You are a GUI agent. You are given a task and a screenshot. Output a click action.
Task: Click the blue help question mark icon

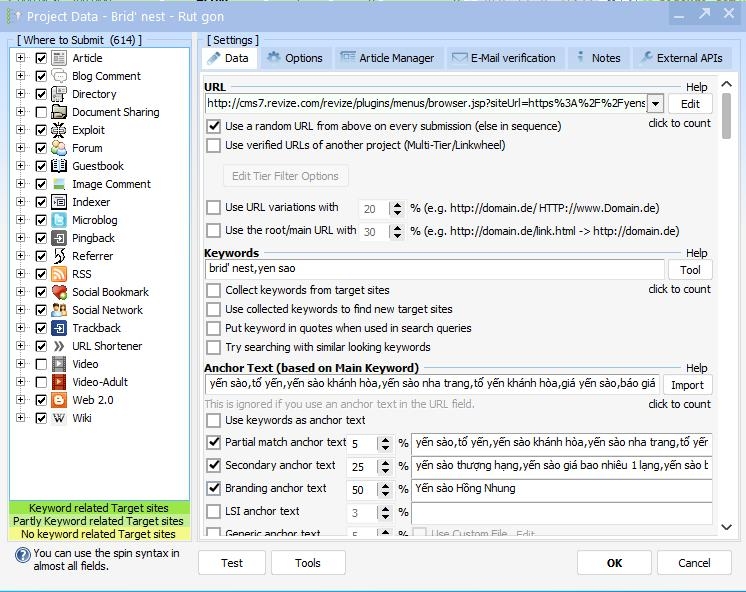[22, 555]
